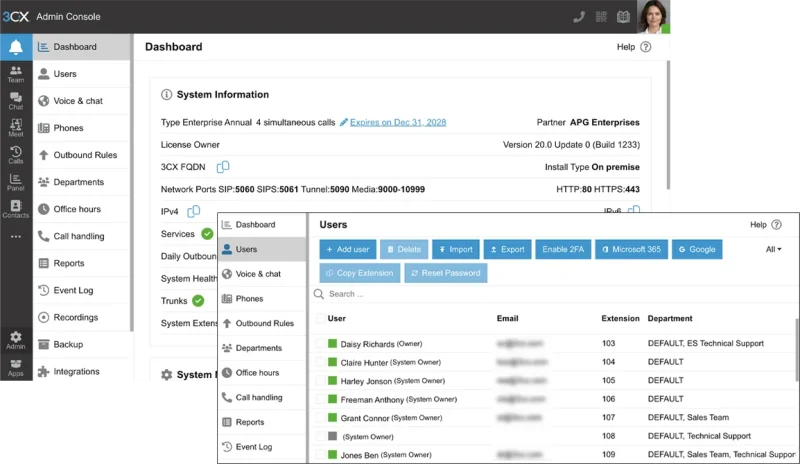Click the Delete button in Users panel
Viewport: 800px width, 464px height.
(404, 250)
